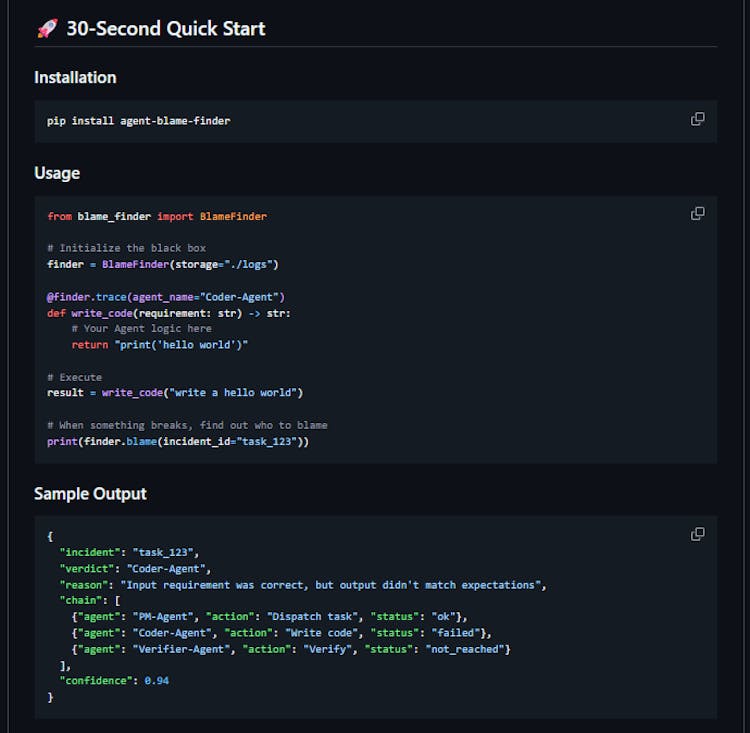Click the print finder.blame statement
750x733 pixels.
178,441
